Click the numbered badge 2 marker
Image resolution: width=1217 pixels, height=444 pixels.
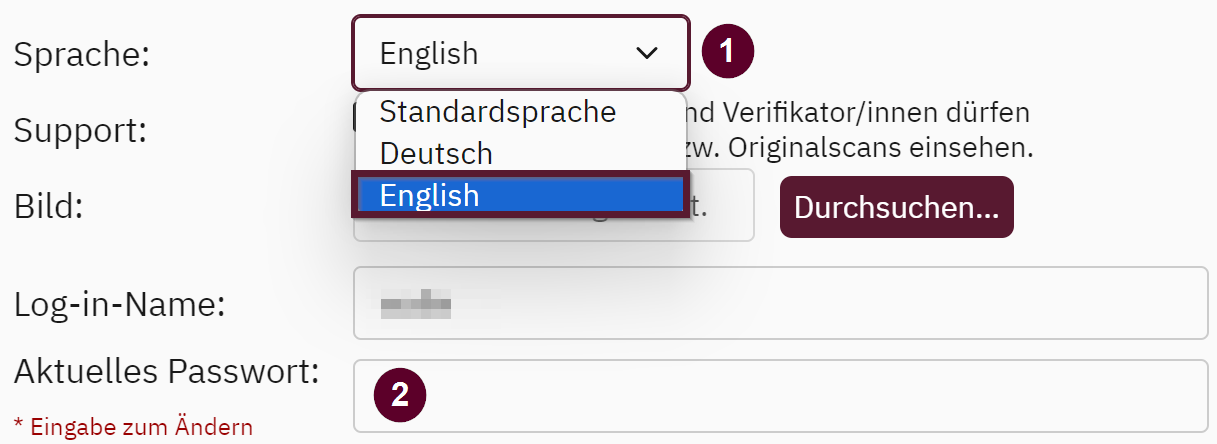[x=400, y=394]
